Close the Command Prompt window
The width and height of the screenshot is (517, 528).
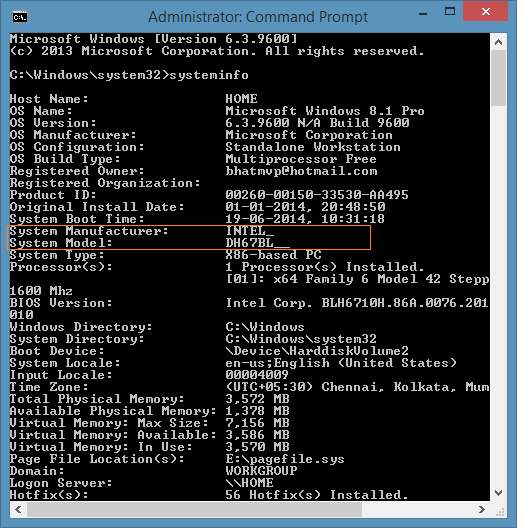(485, 12)
